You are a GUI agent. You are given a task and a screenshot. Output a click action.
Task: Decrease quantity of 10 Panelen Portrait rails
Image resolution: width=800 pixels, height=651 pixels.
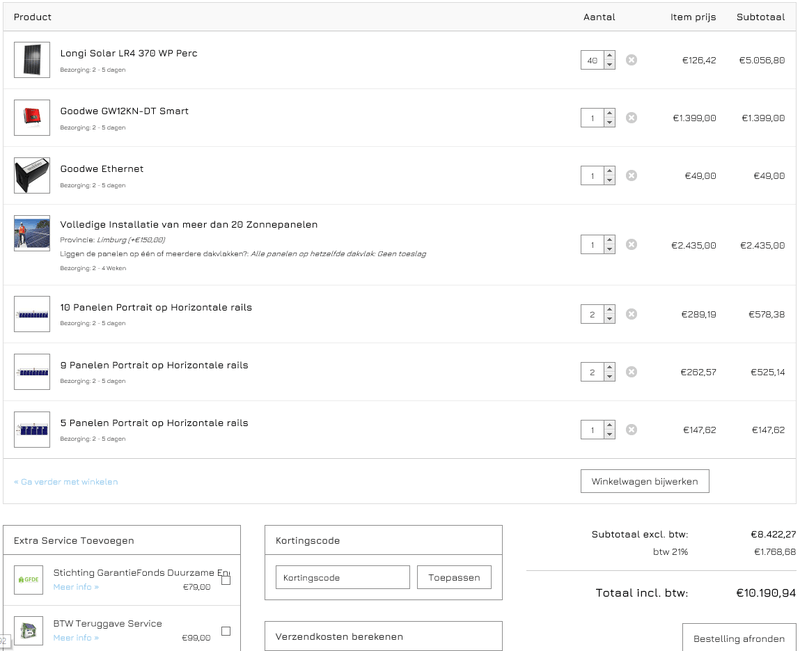pos(610,319)
